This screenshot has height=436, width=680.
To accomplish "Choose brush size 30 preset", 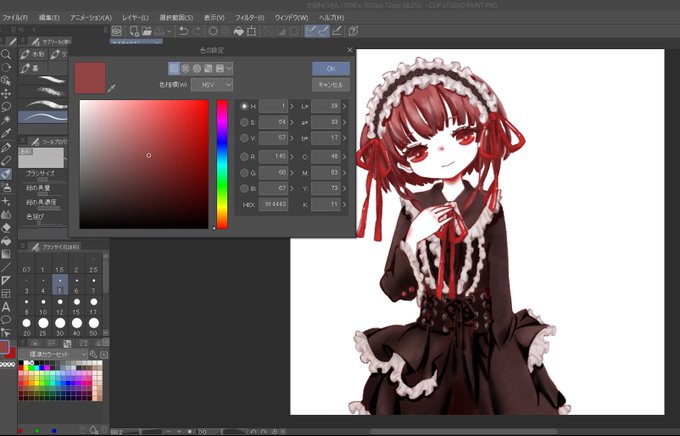I will 60,326.
